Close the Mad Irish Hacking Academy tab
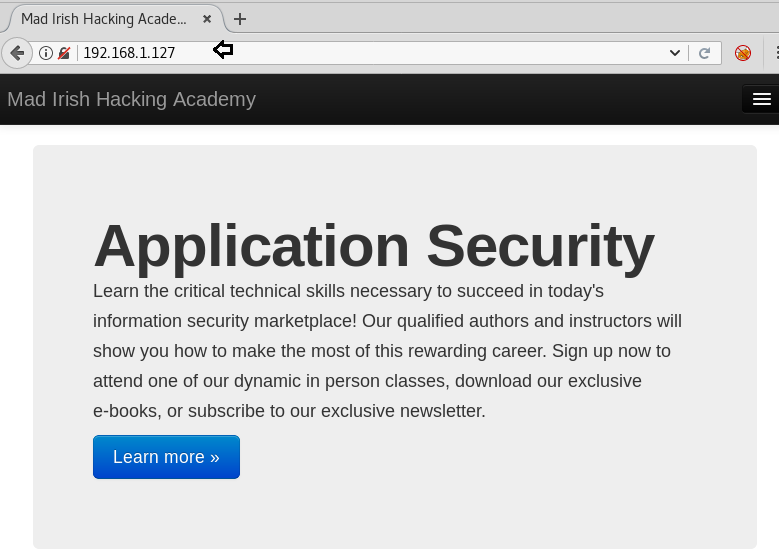The height and width of the screenshot is (555, 779). (207, 19)
